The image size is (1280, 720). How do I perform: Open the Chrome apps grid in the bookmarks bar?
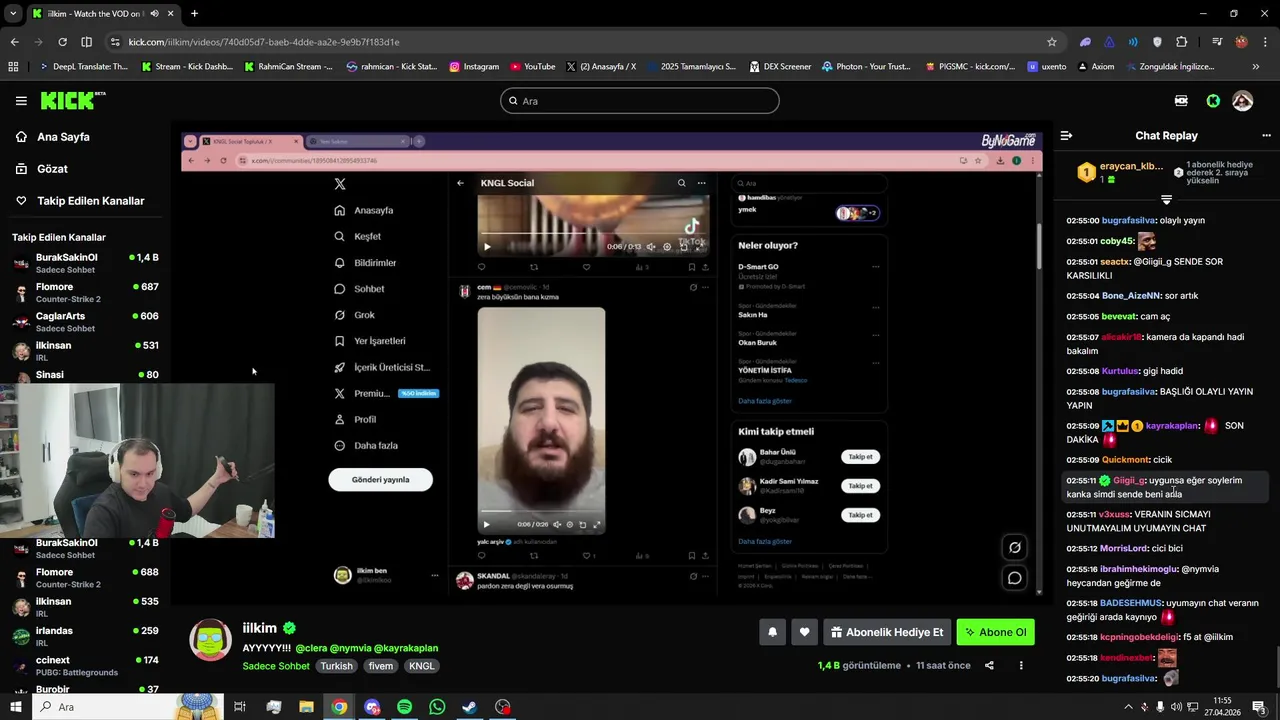[x=13, y=67]
